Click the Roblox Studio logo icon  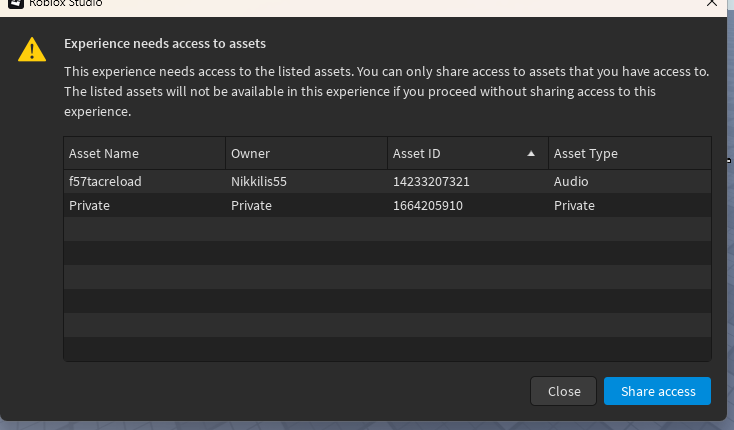pyautogui.click(x=15, y=3)
